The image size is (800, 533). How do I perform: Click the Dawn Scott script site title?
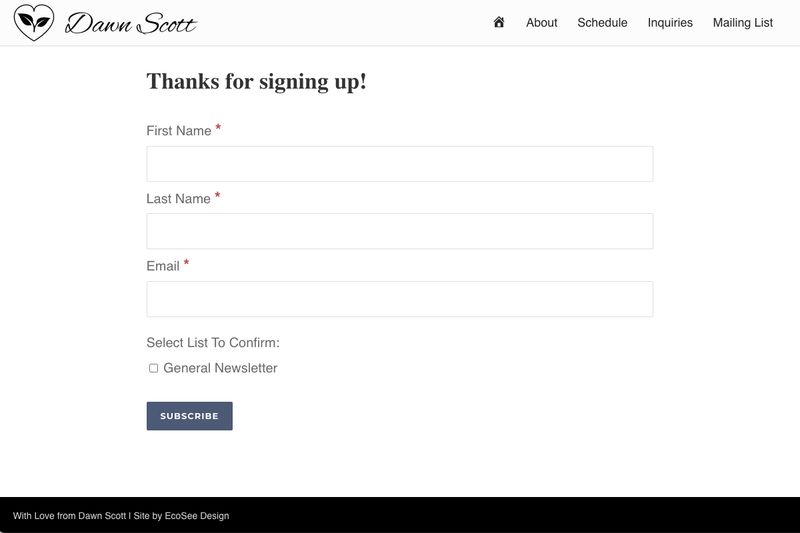(131, 24)
